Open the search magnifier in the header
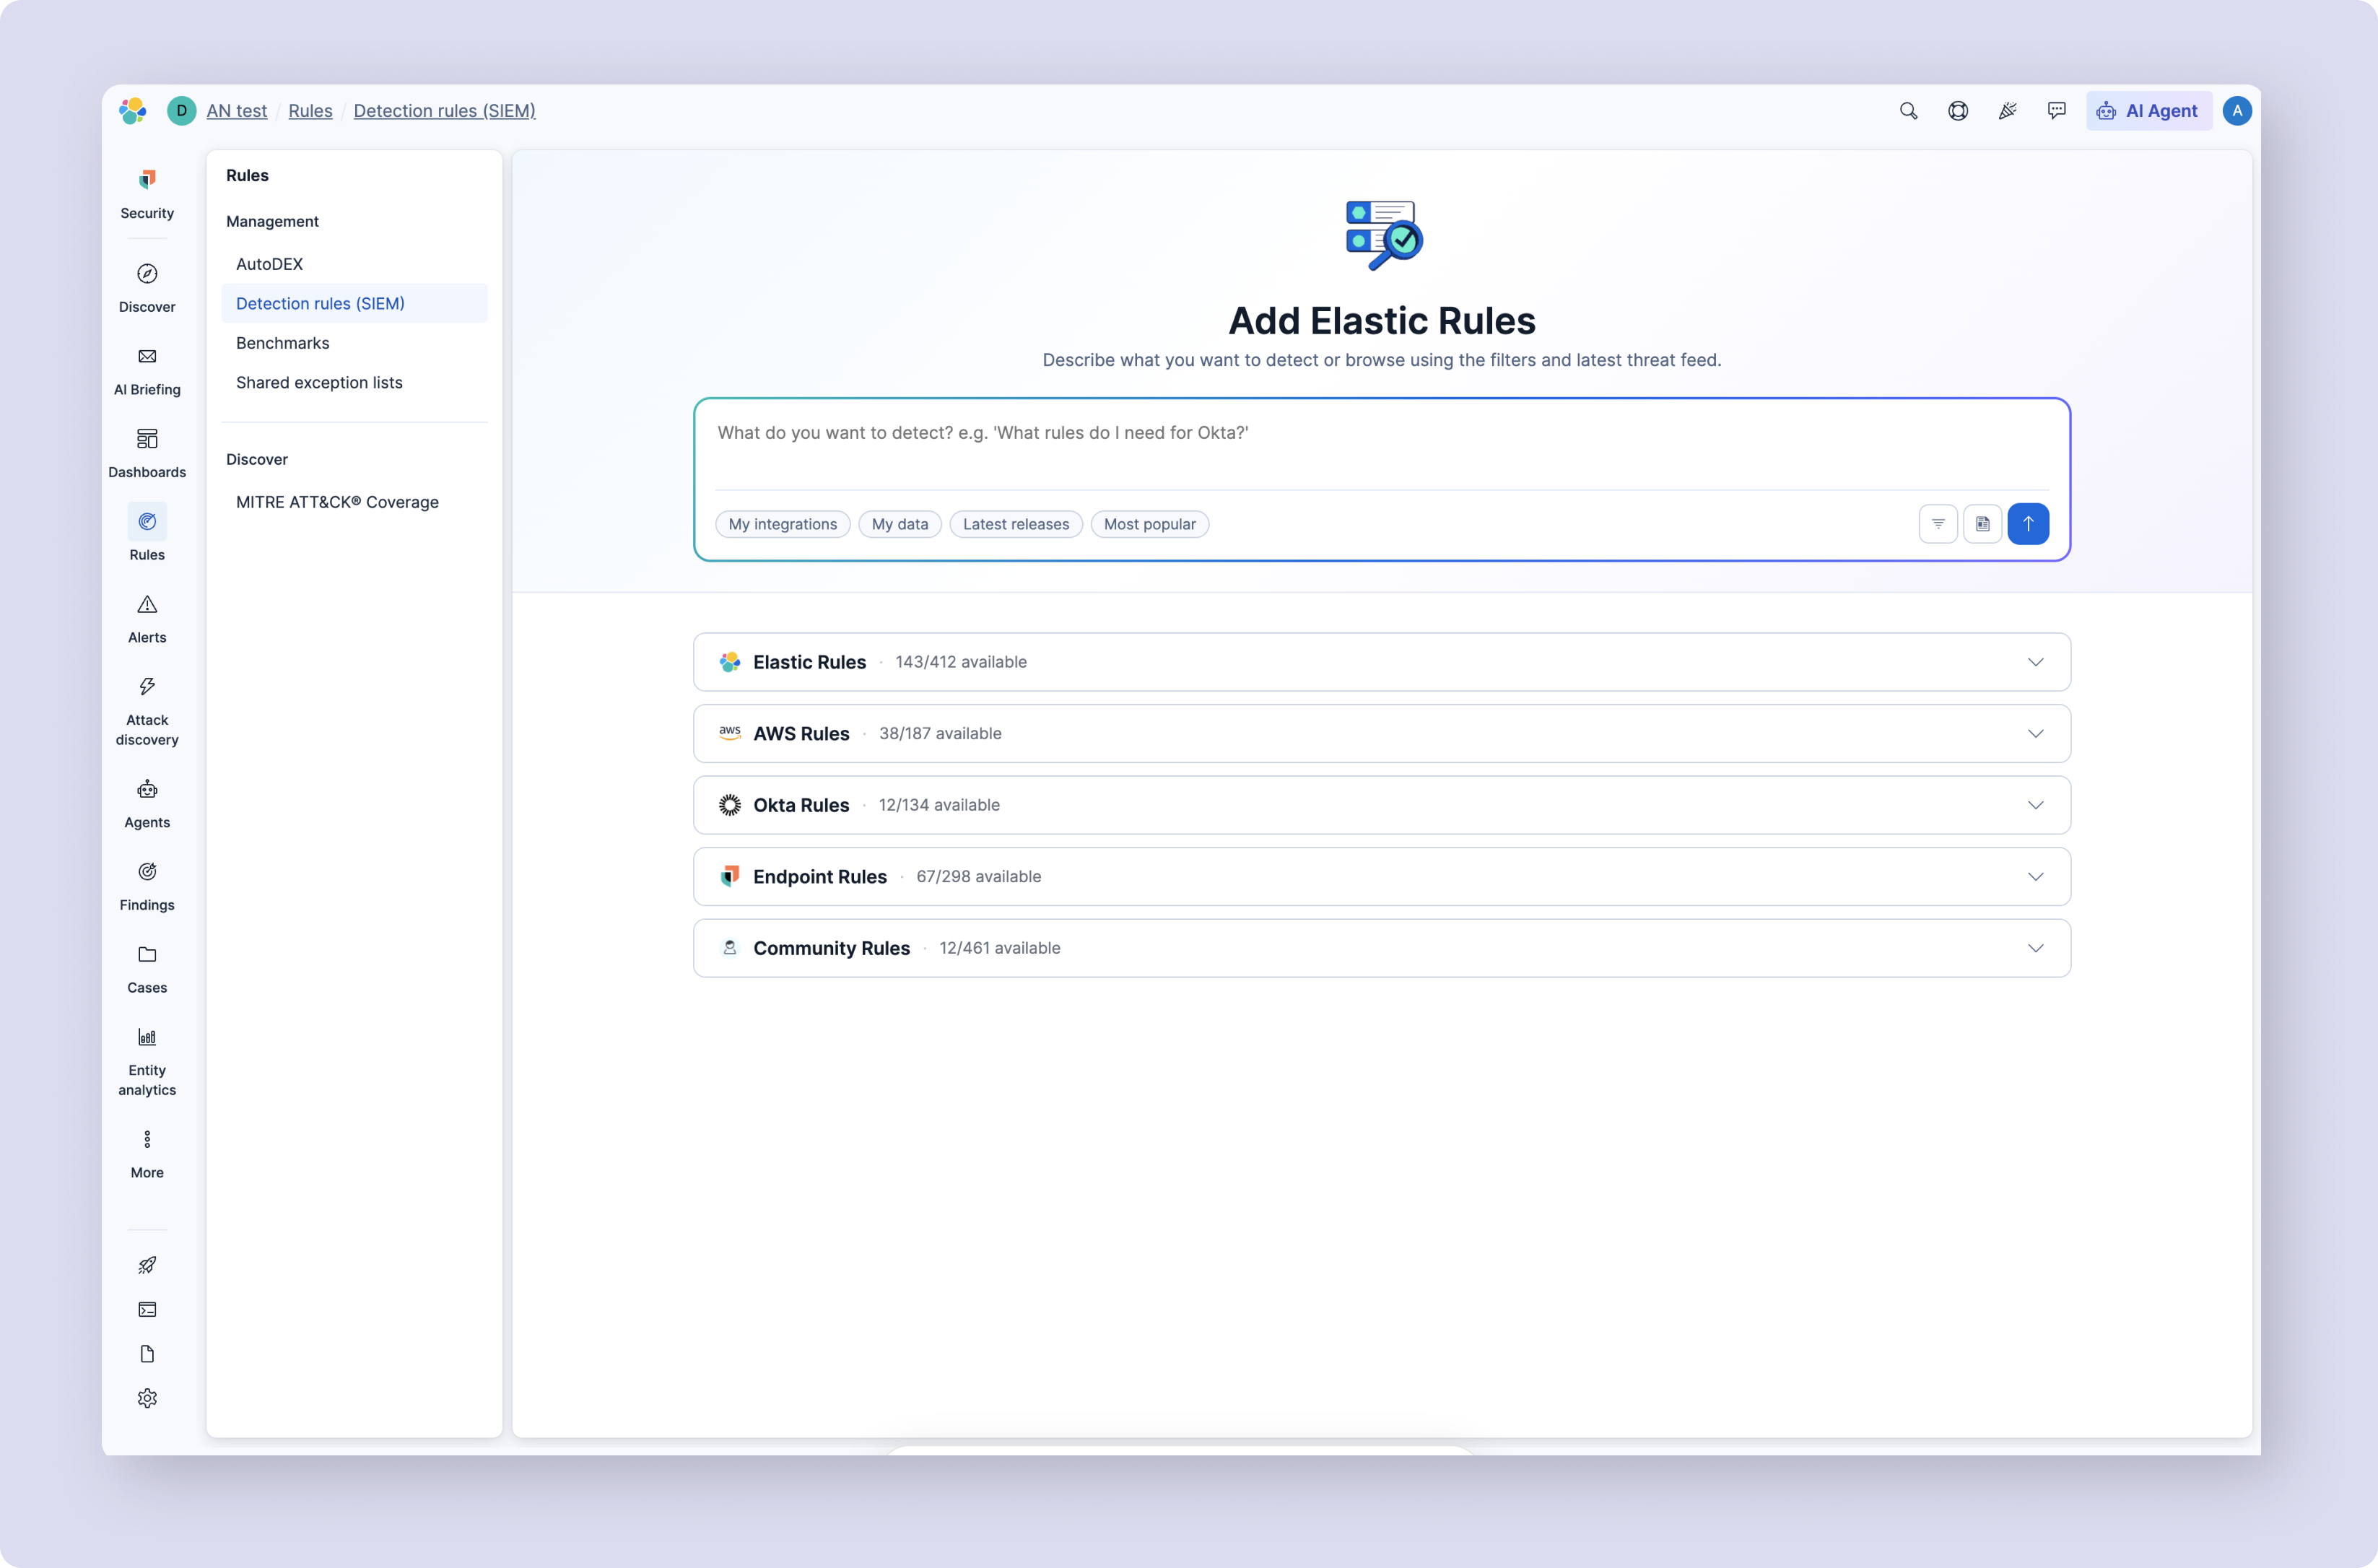 (x=1908, y=111)
